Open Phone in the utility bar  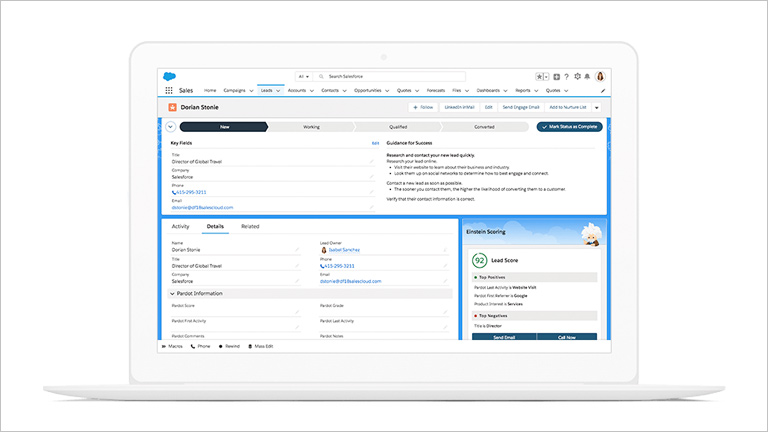click(x=200, y=346)
